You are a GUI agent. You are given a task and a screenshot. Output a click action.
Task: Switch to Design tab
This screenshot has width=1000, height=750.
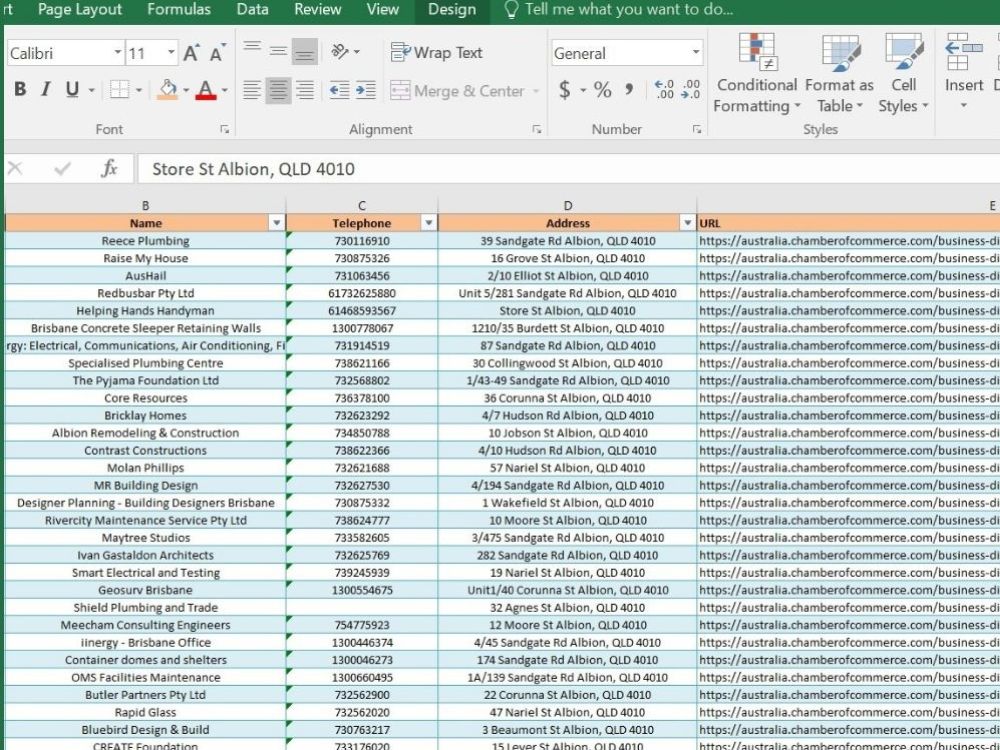tap(452, 10)
